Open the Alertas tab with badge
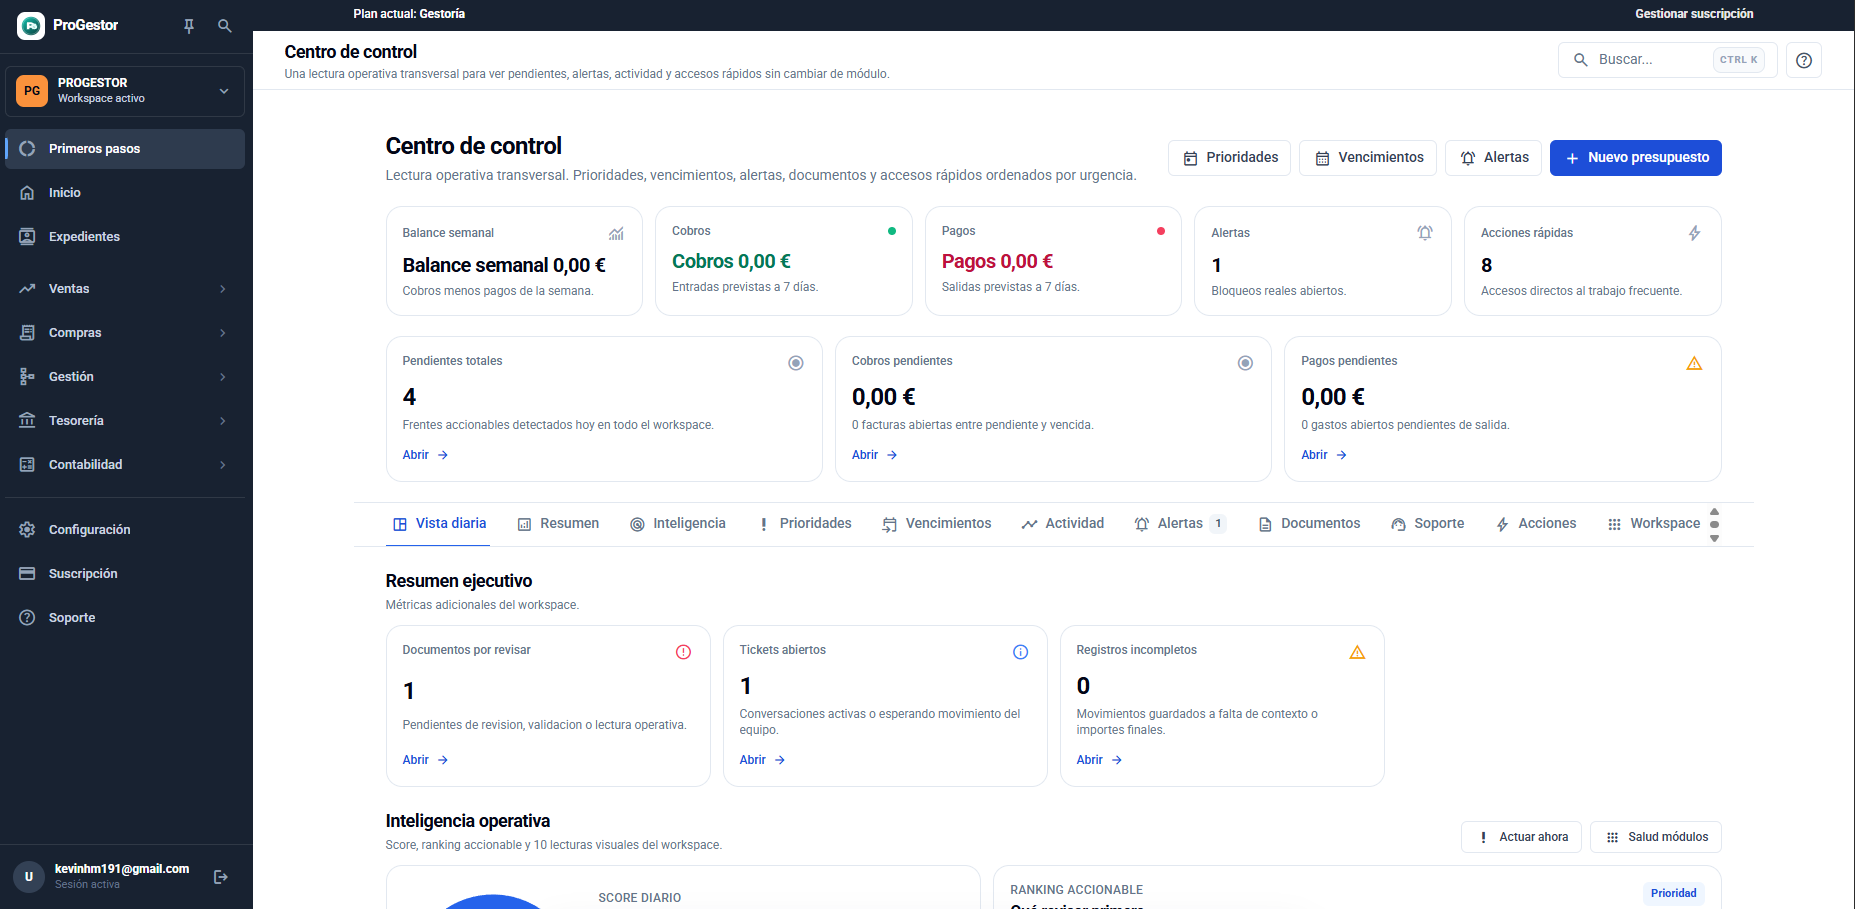This screenshot has width=1855, height=909. pos(1180,524)
